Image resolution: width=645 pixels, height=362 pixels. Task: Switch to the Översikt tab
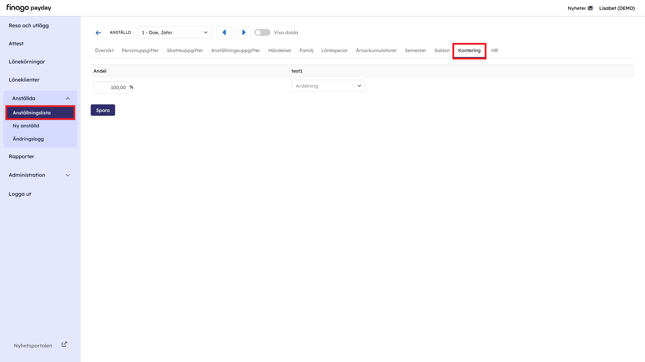point(104,50)
